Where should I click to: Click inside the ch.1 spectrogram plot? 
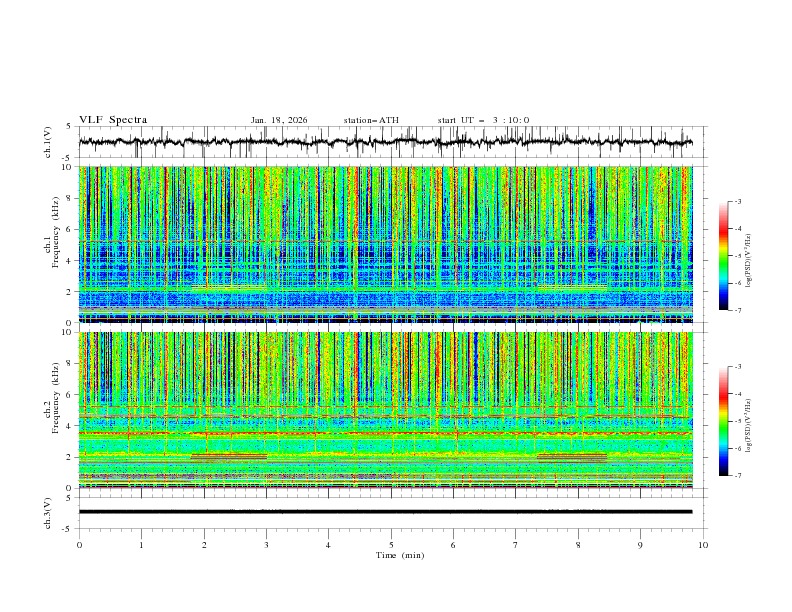[x=390, y=244]
